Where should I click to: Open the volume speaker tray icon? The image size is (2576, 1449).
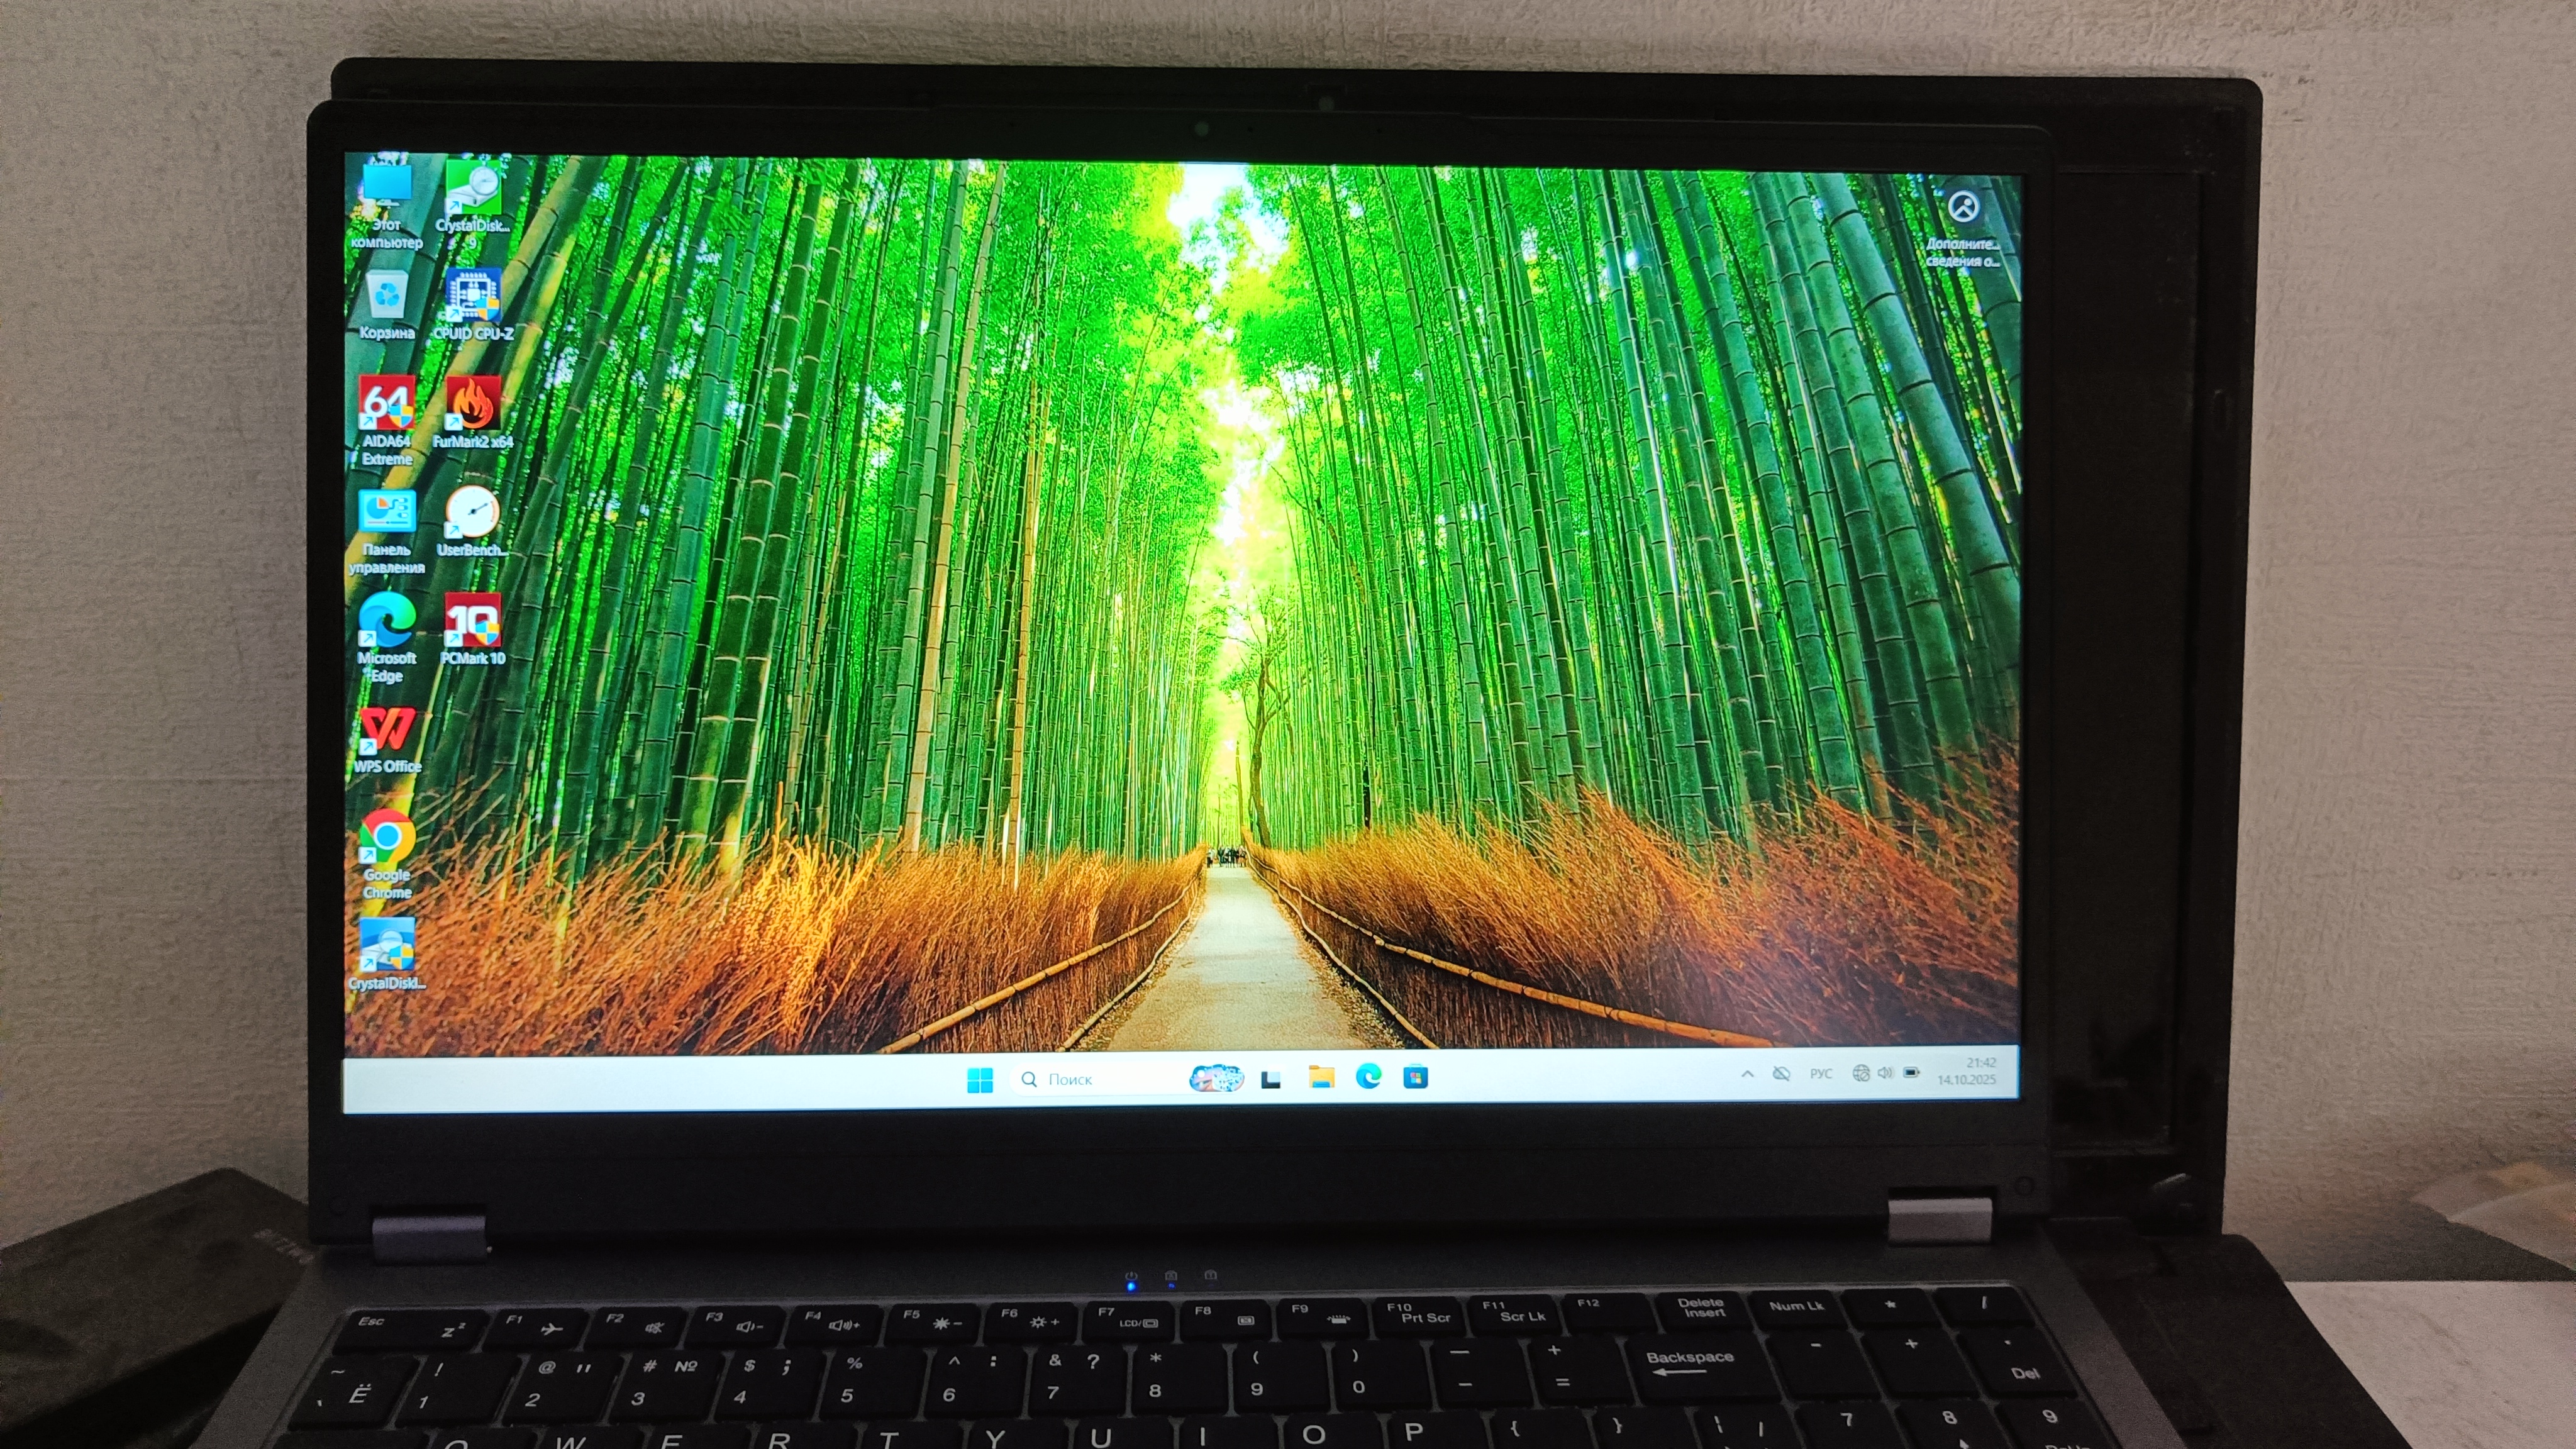click(1885, 1073)
